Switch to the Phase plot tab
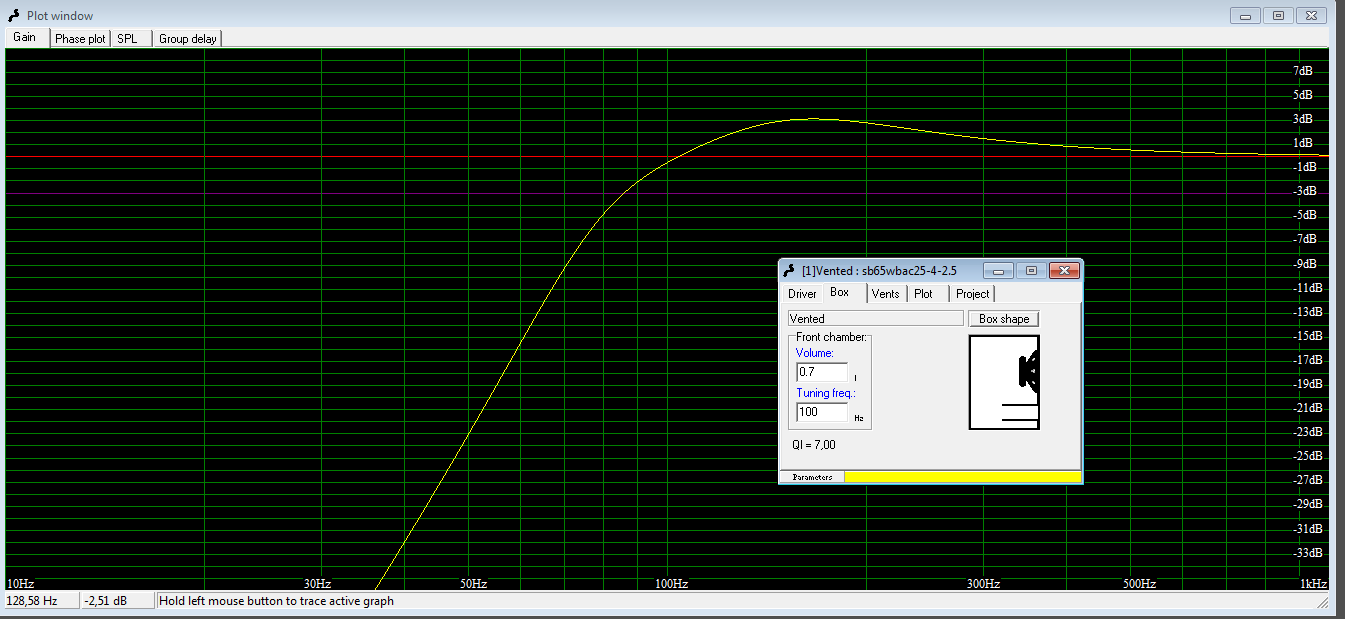The width and height of the screenshot is (1345, 619). point(80,38)
